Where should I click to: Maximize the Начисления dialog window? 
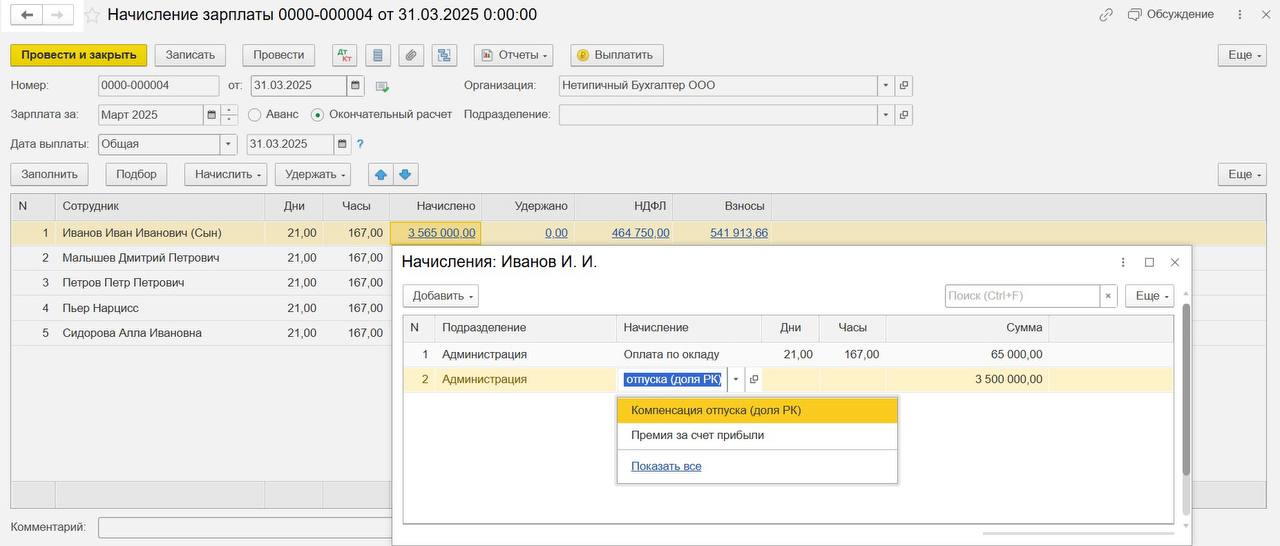pyautogui.click(x=1149, y=262)
